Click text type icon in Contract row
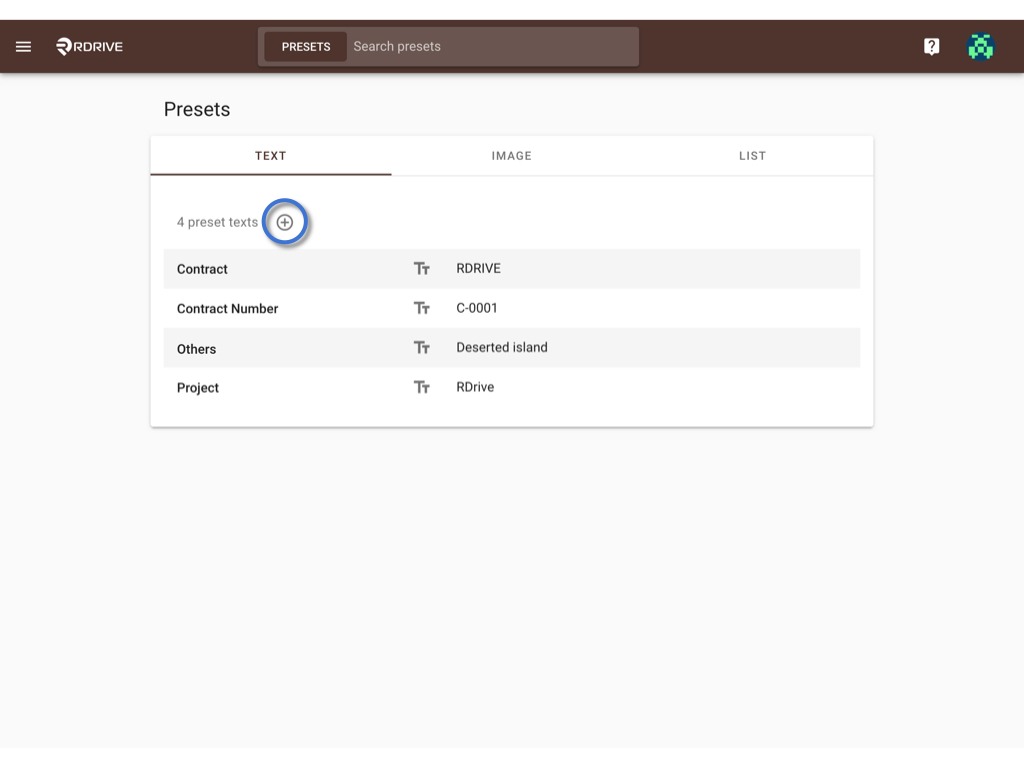The width and height of the screenshot is (1024, 768). point(422,268)
